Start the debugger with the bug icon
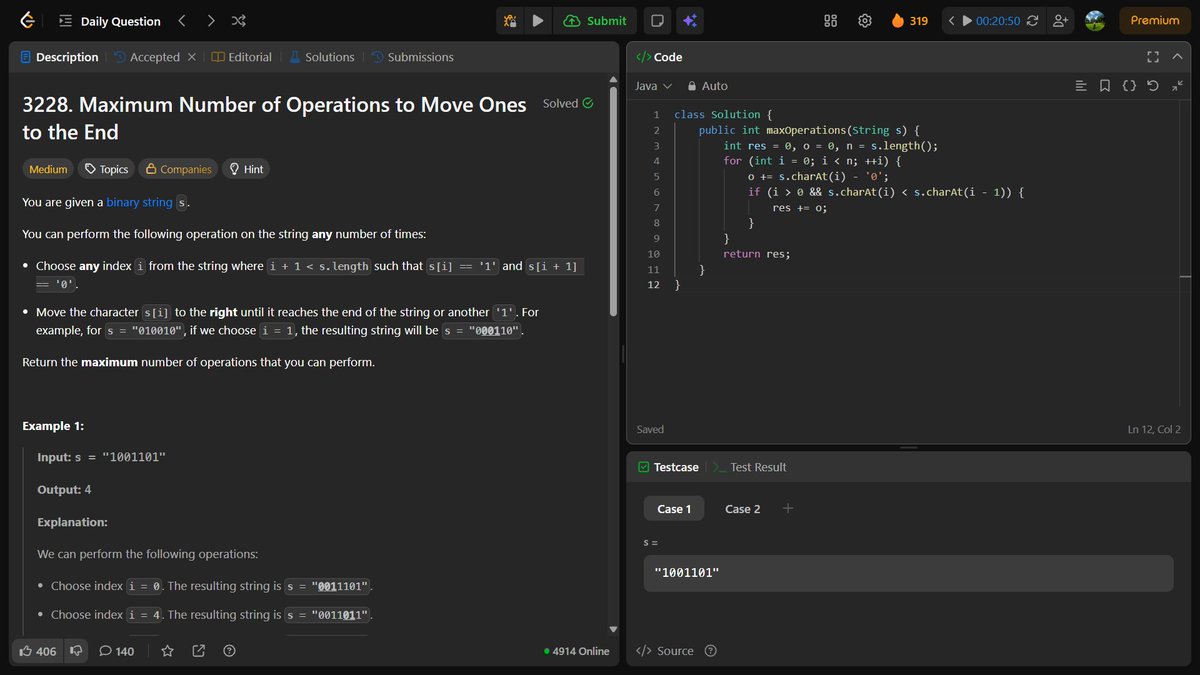The image size is (1200, 675). [x=510, y=20]
